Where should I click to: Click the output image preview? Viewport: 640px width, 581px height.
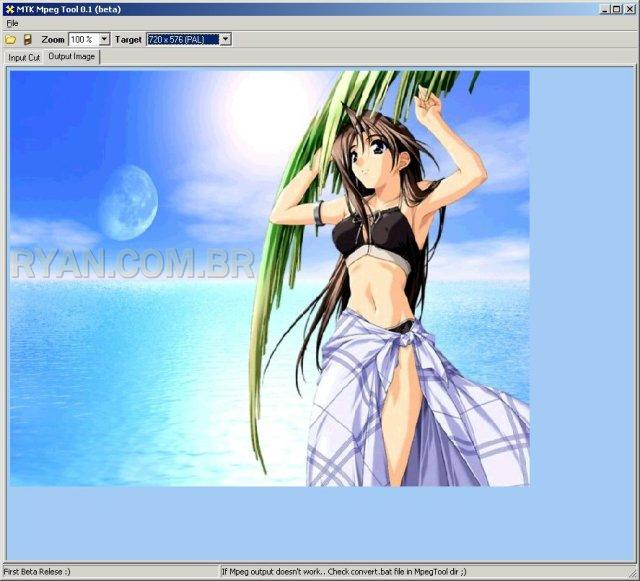click(x=270, y=278)
